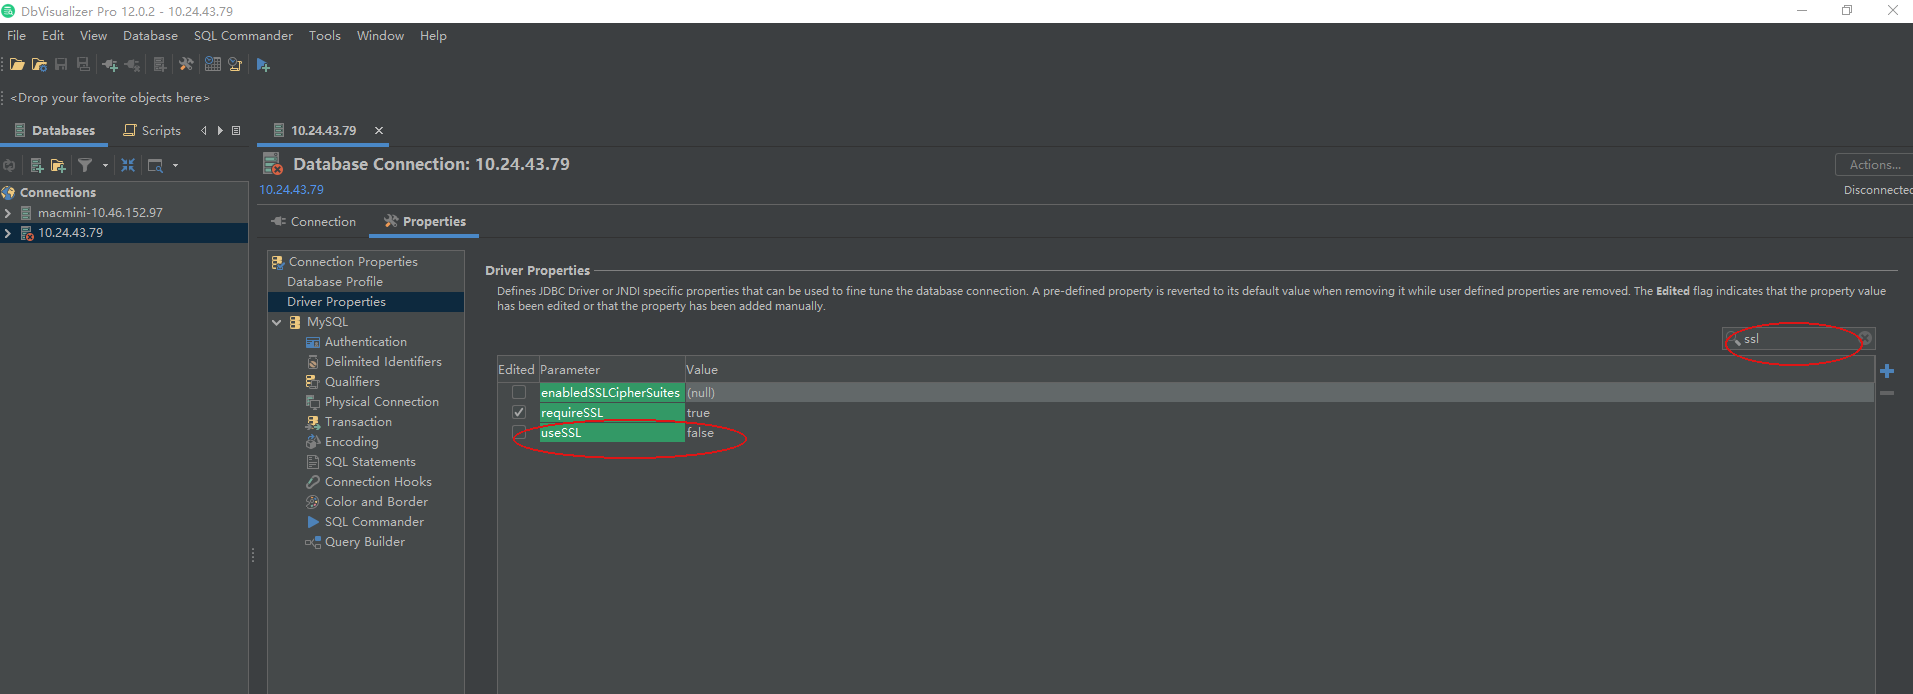Uncheck Edited checkbox for requireSSL
Viewport: 1913px width, 694px height.
coord(519,412)
